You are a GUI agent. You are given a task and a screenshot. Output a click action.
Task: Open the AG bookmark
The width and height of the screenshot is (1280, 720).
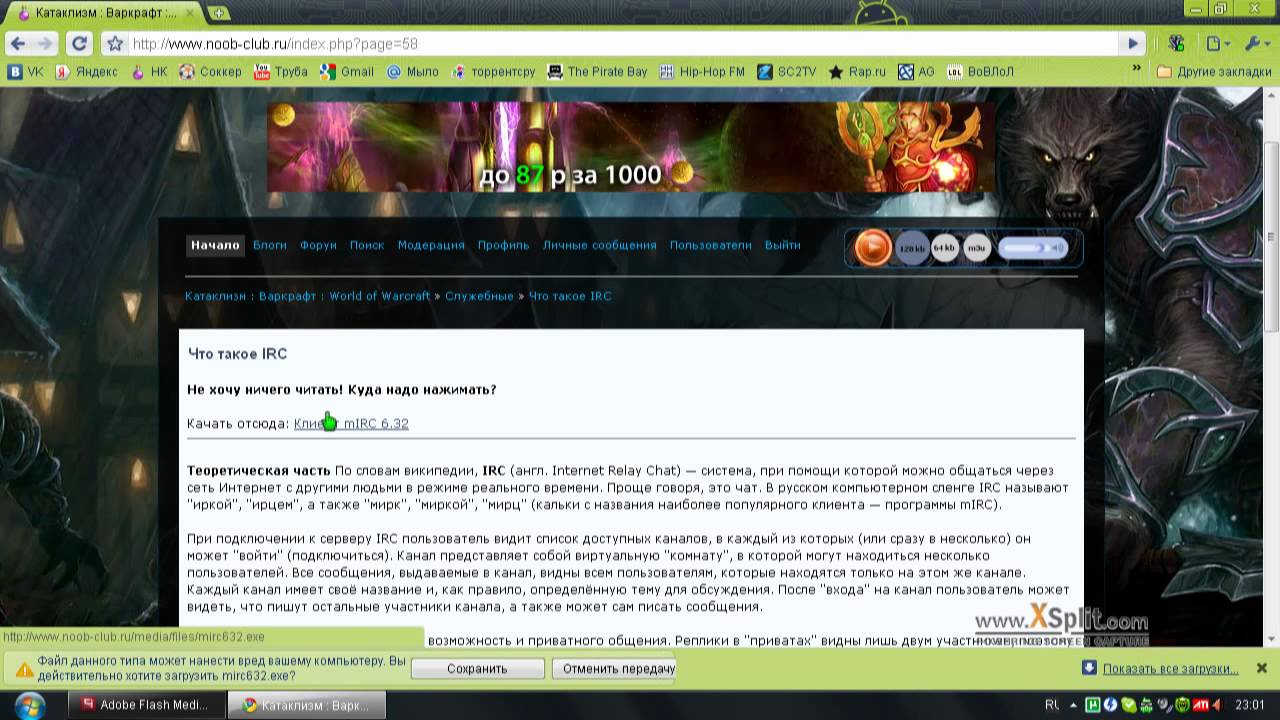coord(916,72)
